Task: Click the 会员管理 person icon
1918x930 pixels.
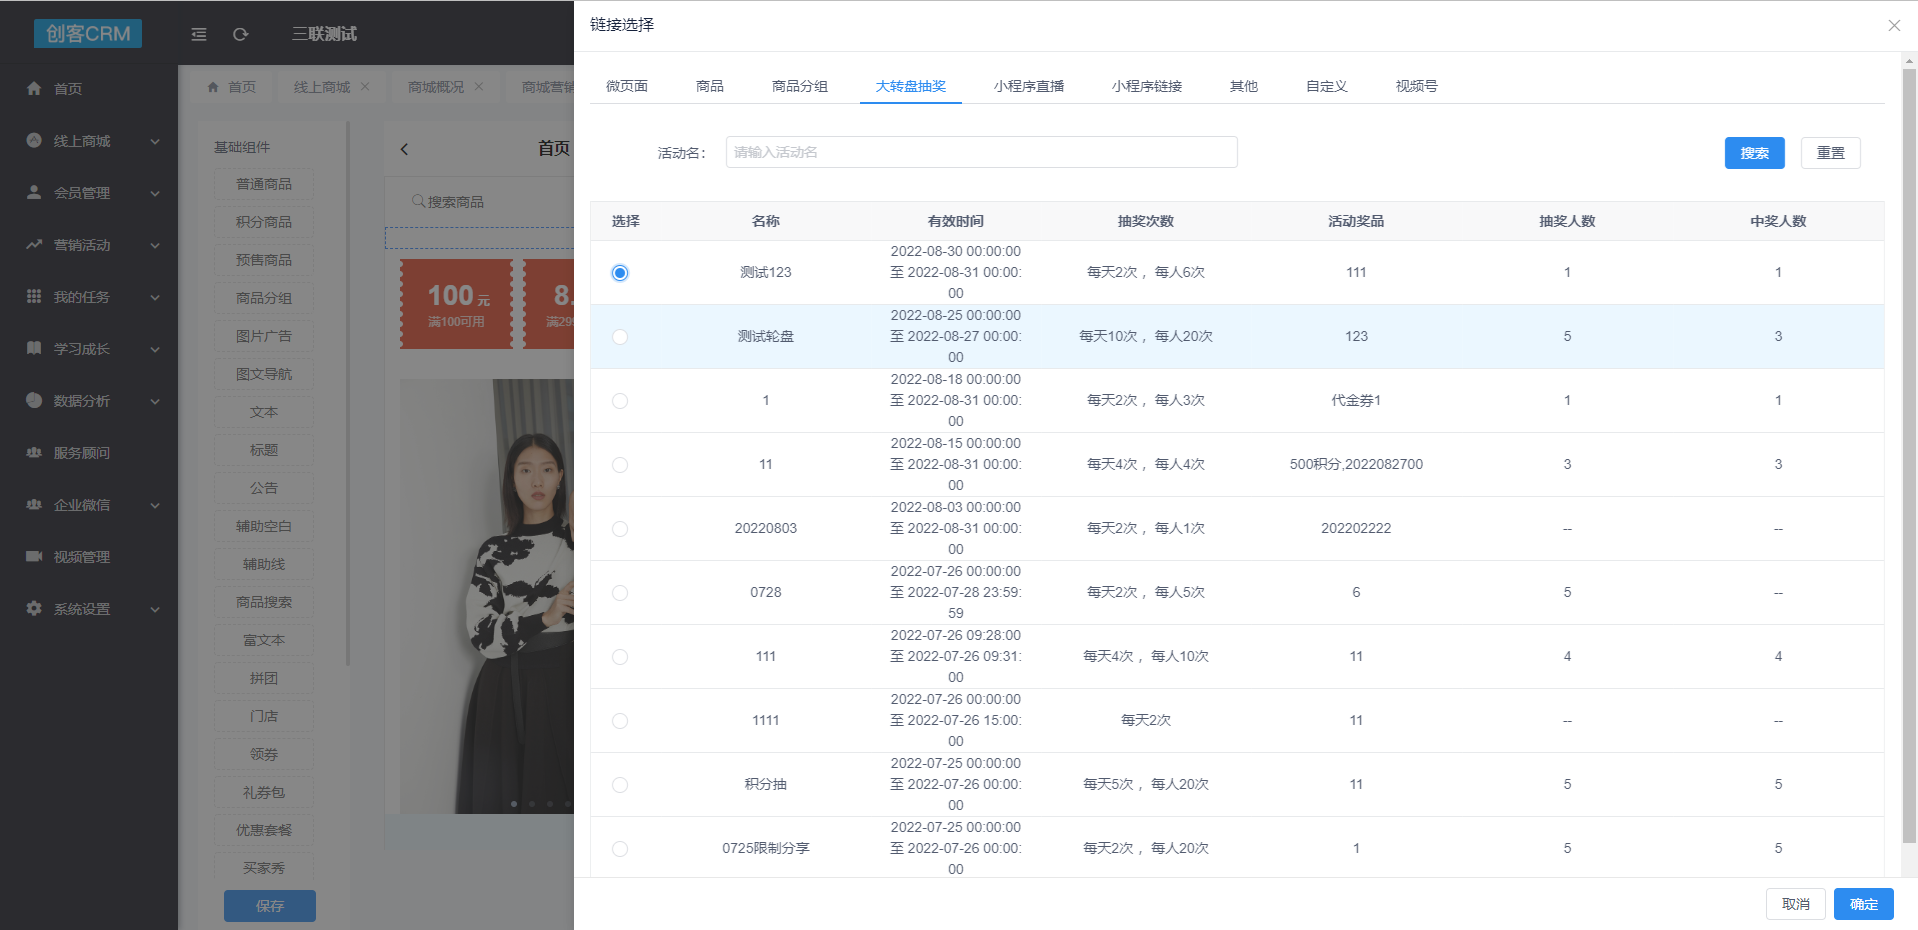Action: tap(34, 192)
